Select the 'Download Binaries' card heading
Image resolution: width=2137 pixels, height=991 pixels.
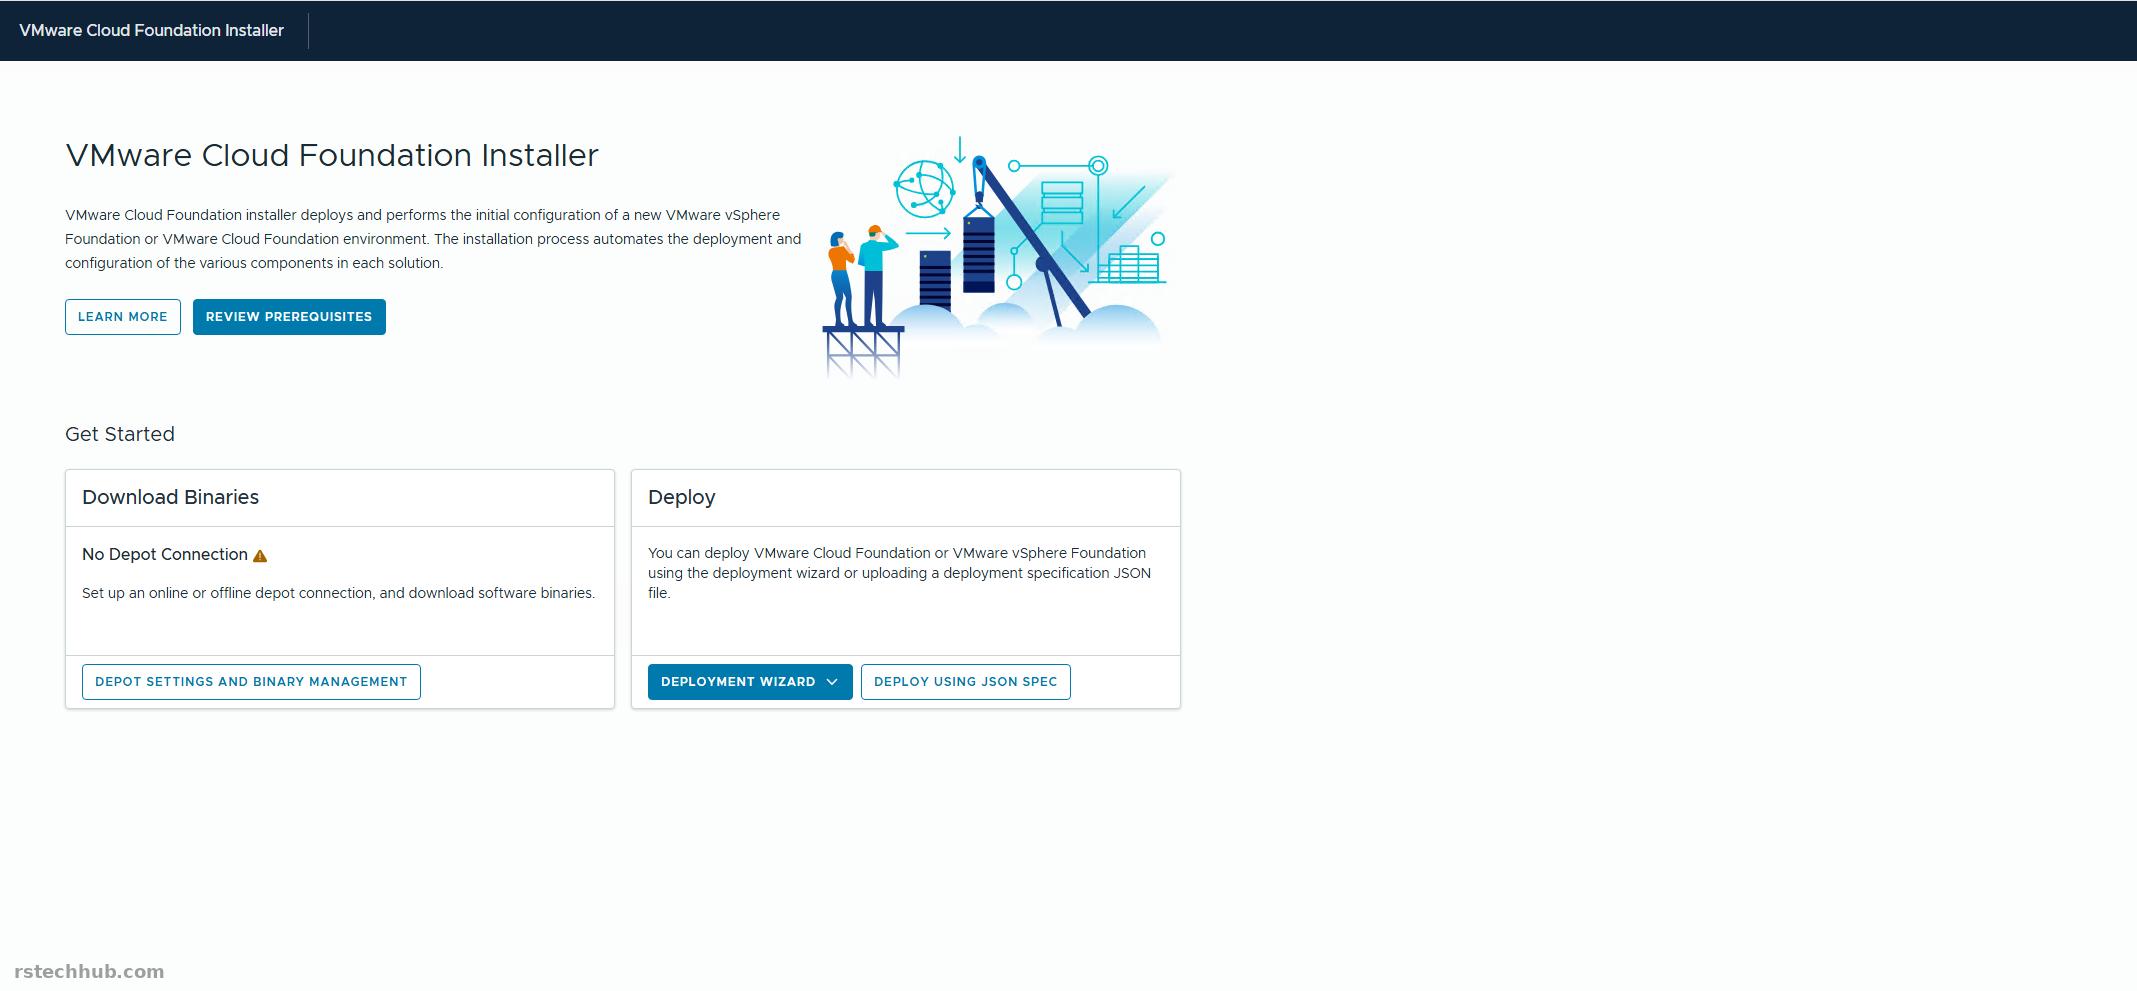[x=170, y=497]
